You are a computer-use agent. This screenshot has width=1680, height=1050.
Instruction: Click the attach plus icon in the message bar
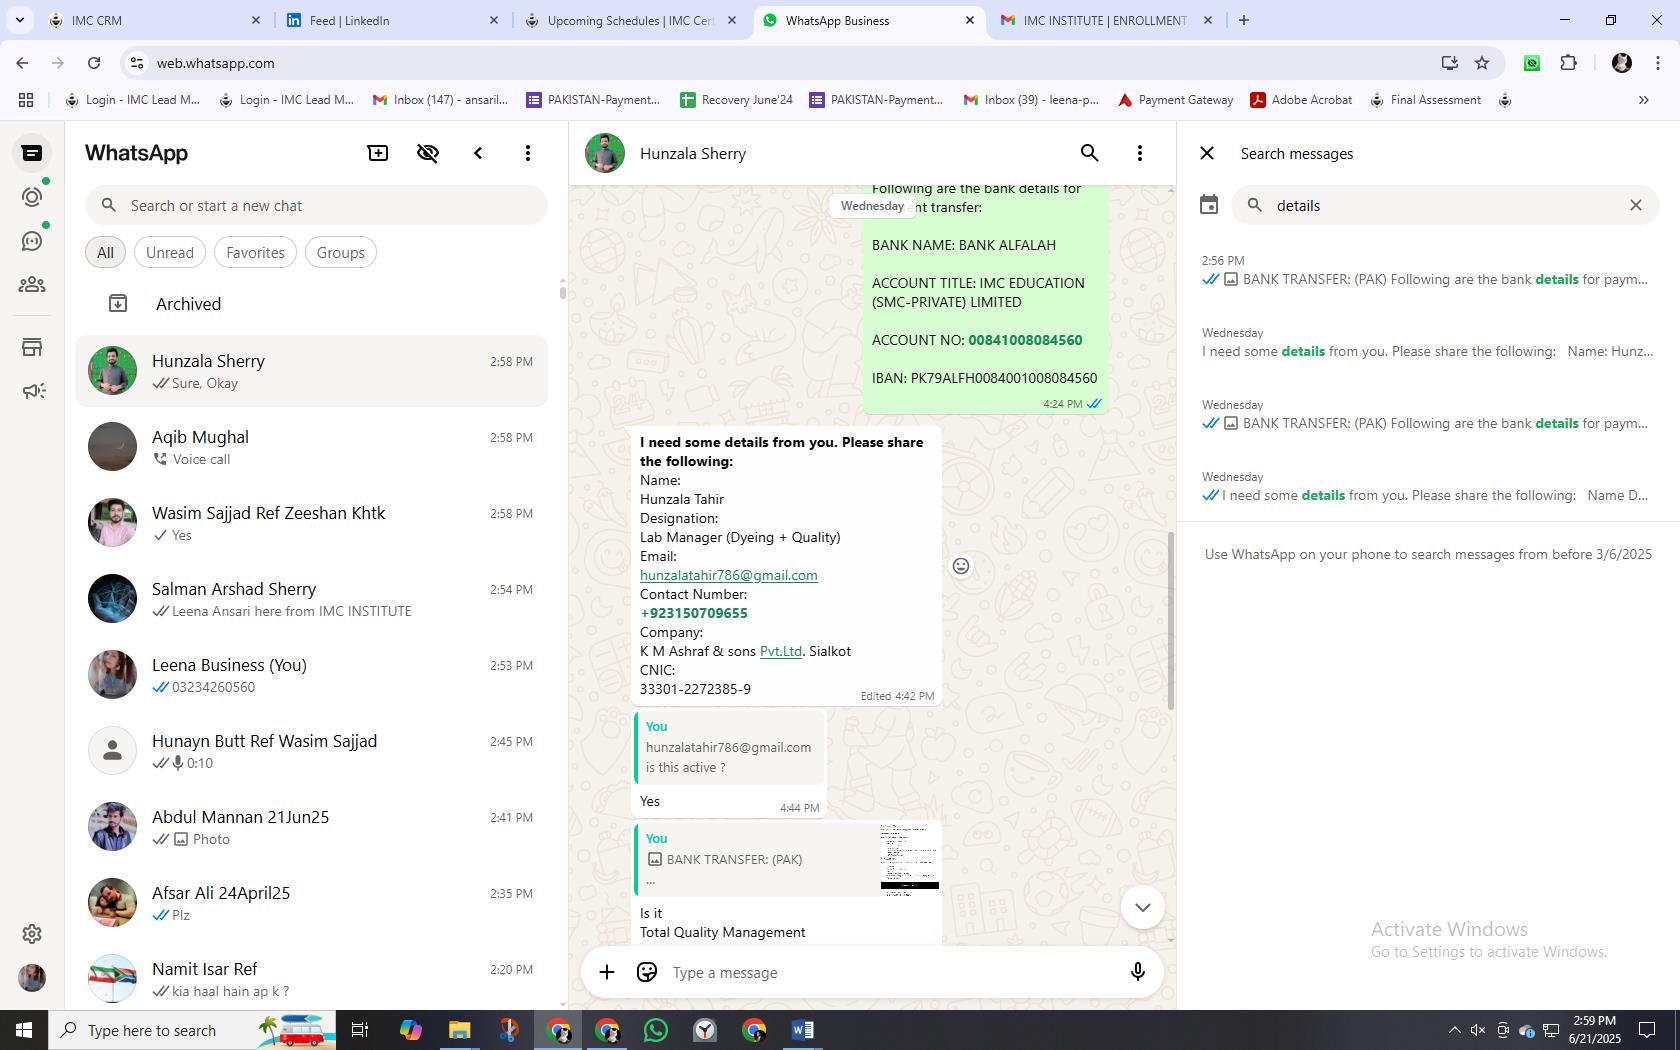(x=607, y=972)
